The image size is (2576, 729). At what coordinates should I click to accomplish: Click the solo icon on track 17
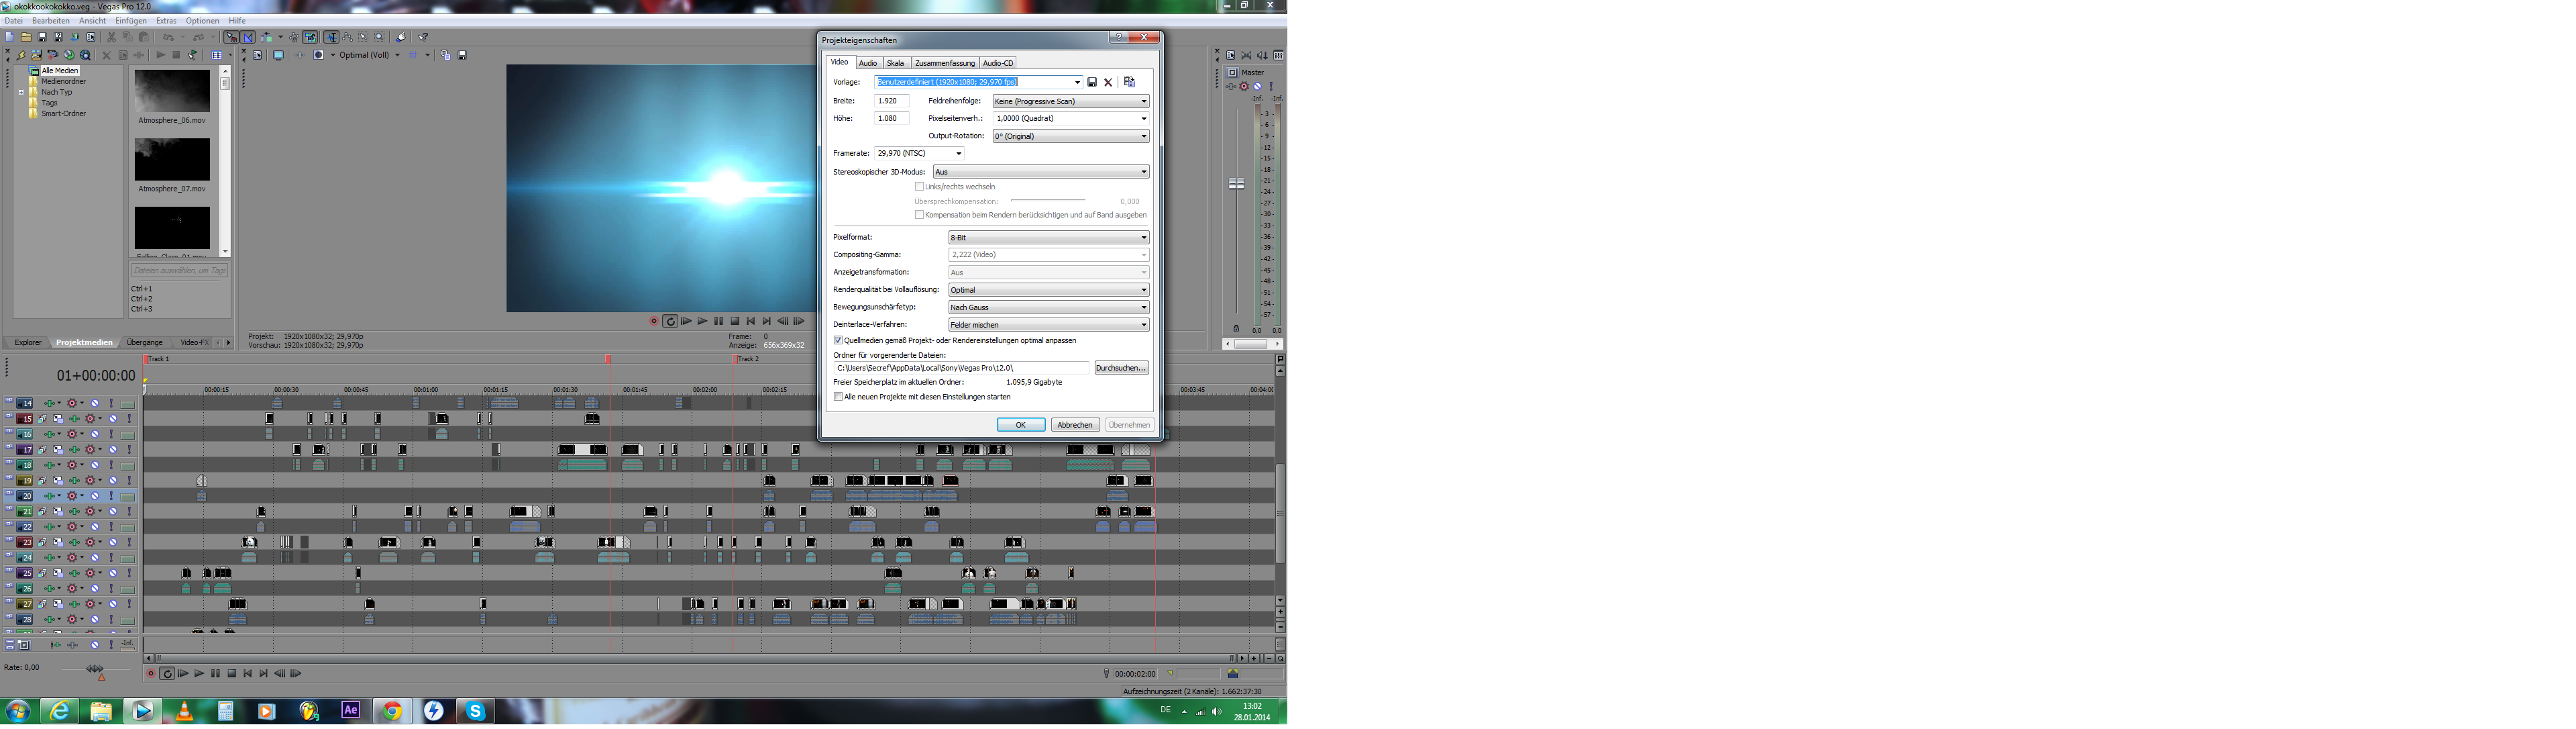point(129,450)
